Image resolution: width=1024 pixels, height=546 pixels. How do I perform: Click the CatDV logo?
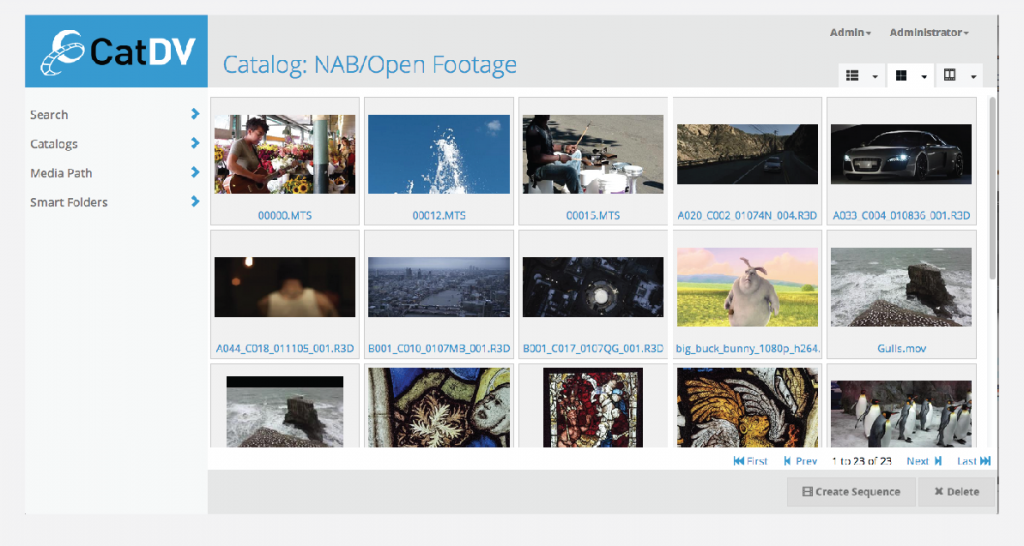116,52
